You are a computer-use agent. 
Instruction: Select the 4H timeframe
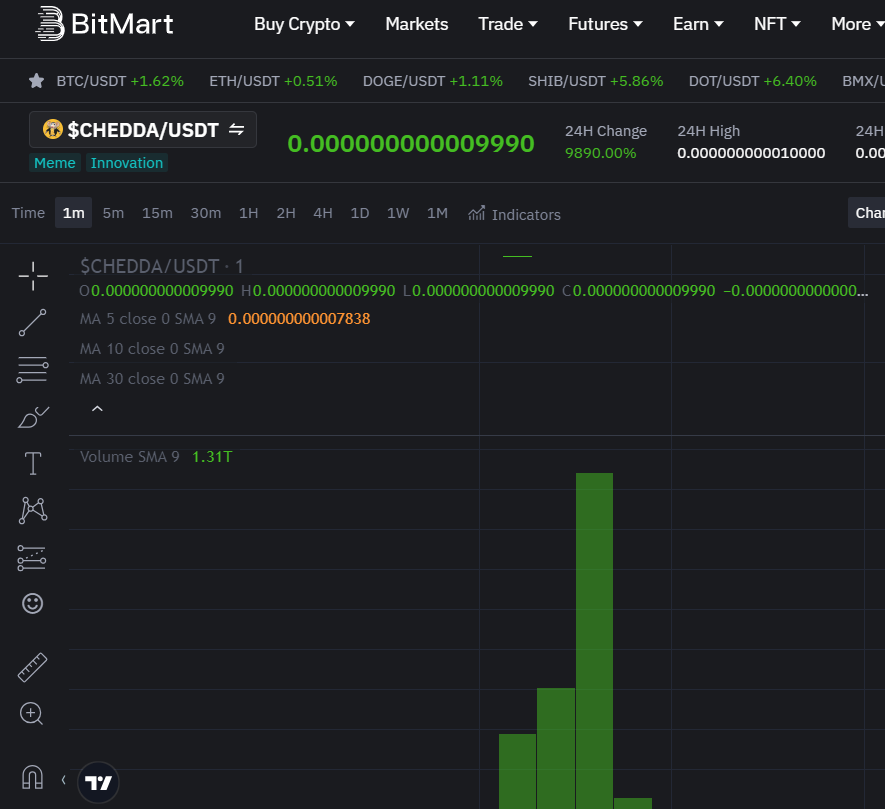pos(323,213)
